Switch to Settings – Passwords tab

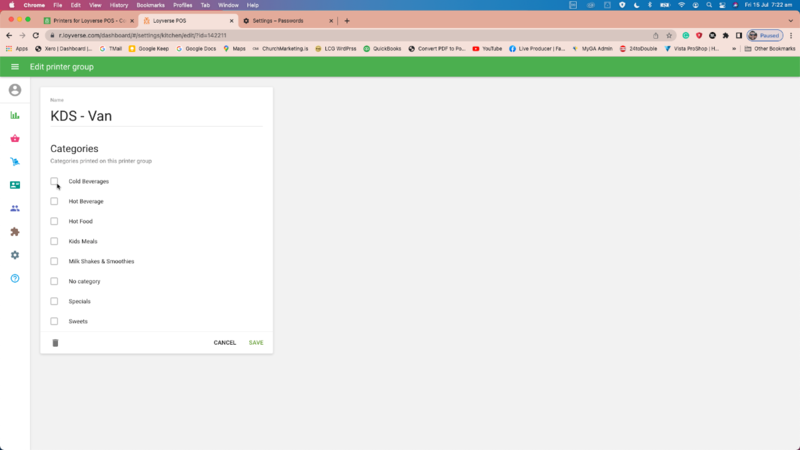point(287,21)
